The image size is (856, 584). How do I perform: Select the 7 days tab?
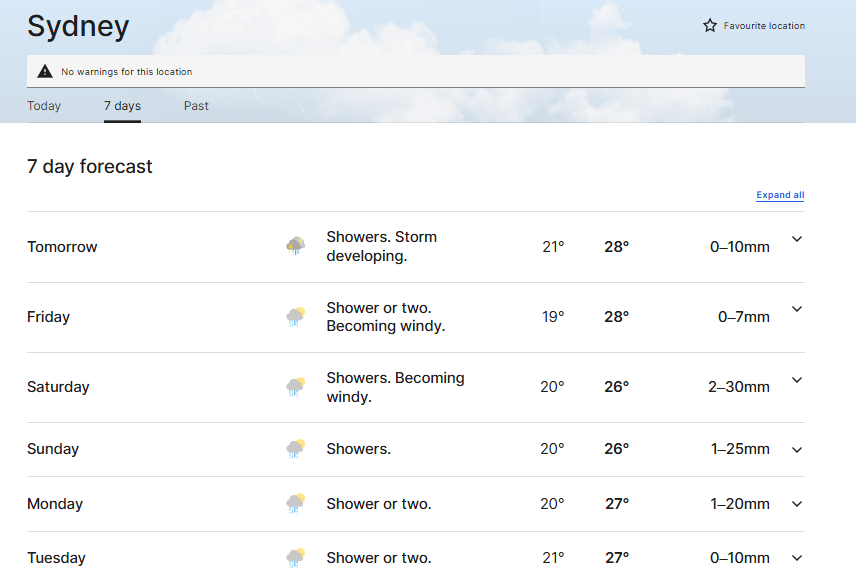tap(122, 106)
